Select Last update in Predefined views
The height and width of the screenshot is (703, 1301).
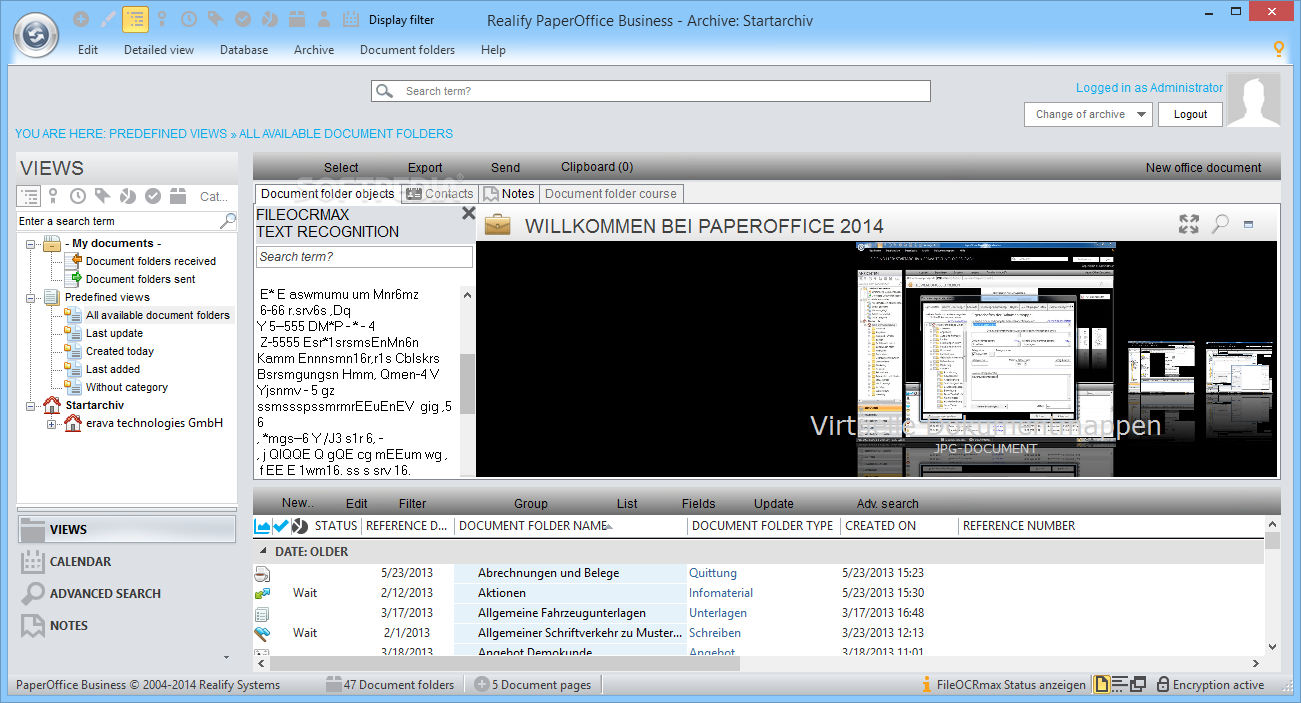click(x=114, y=333)
